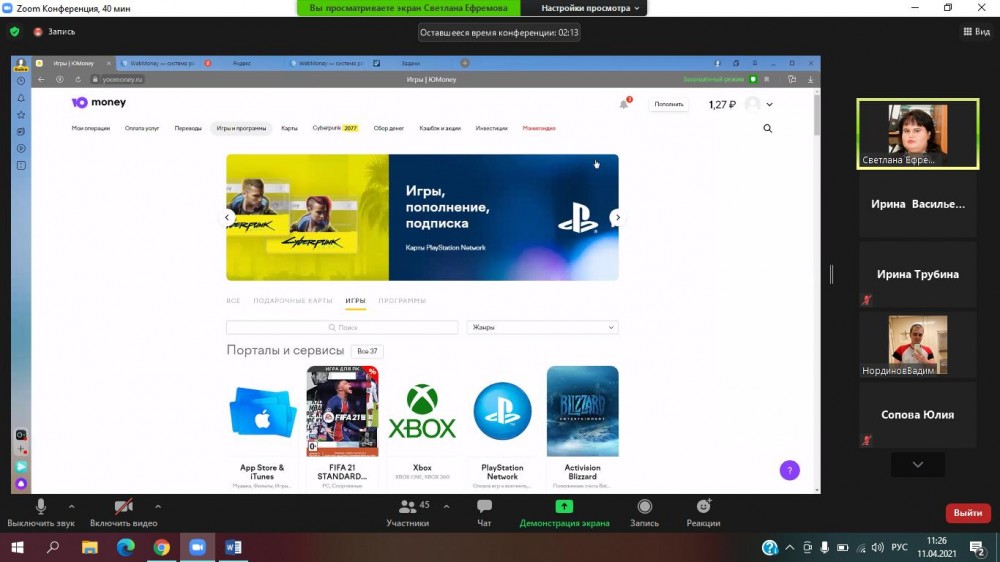Click the green encryption shield icon
The image size is (1000, 562).
tap(14, 31)
